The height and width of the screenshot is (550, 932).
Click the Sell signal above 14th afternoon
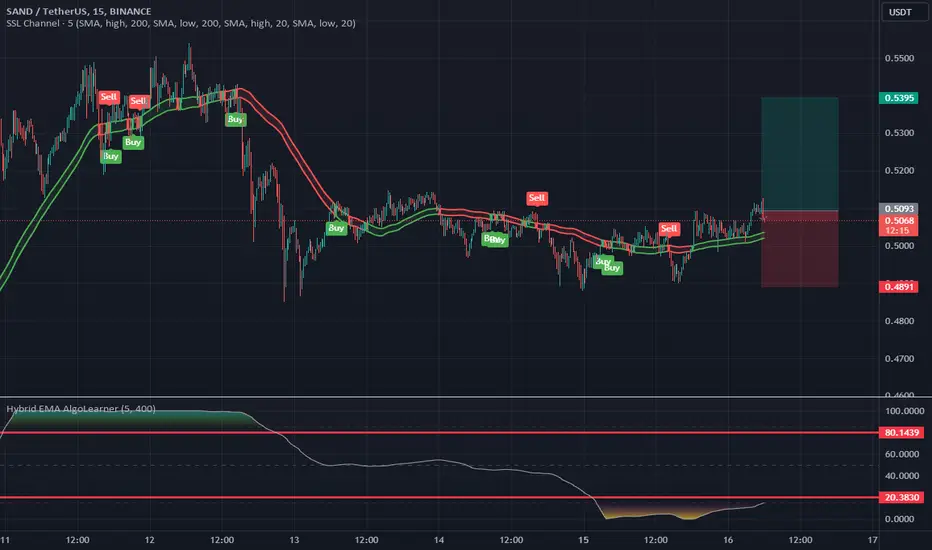coord(537,198)
